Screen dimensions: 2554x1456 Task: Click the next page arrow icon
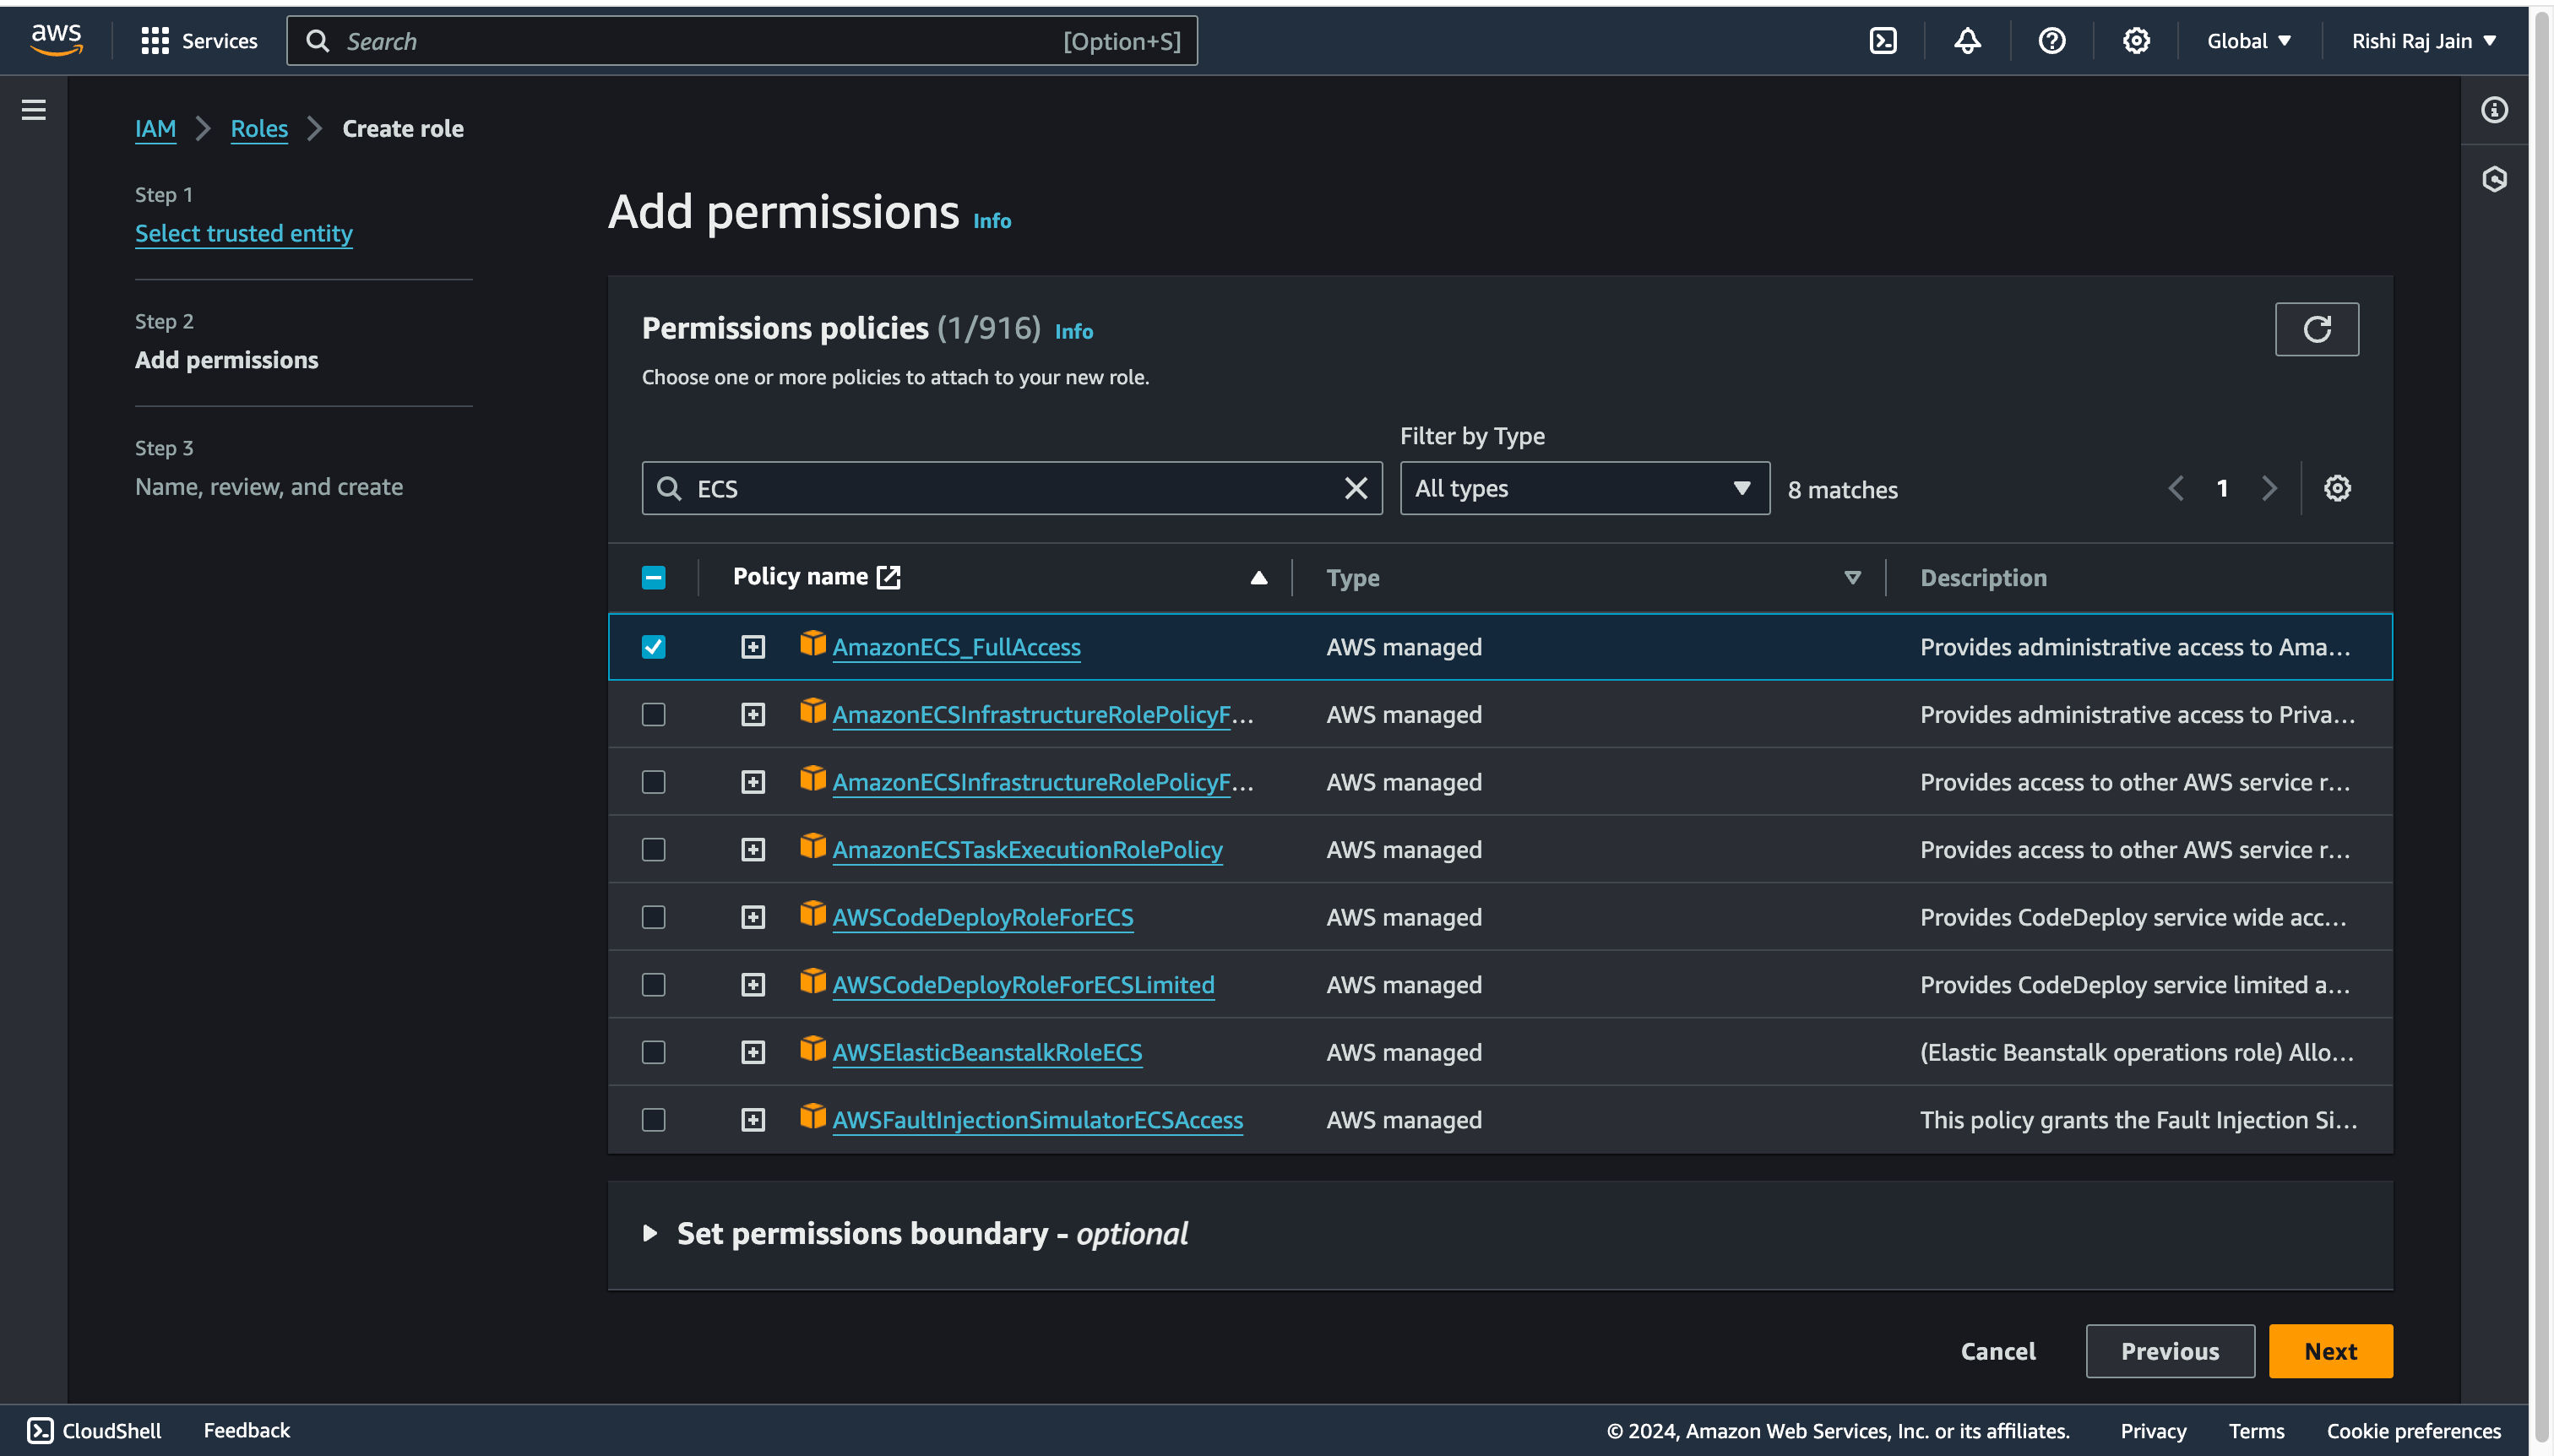tap(2266, 487)
